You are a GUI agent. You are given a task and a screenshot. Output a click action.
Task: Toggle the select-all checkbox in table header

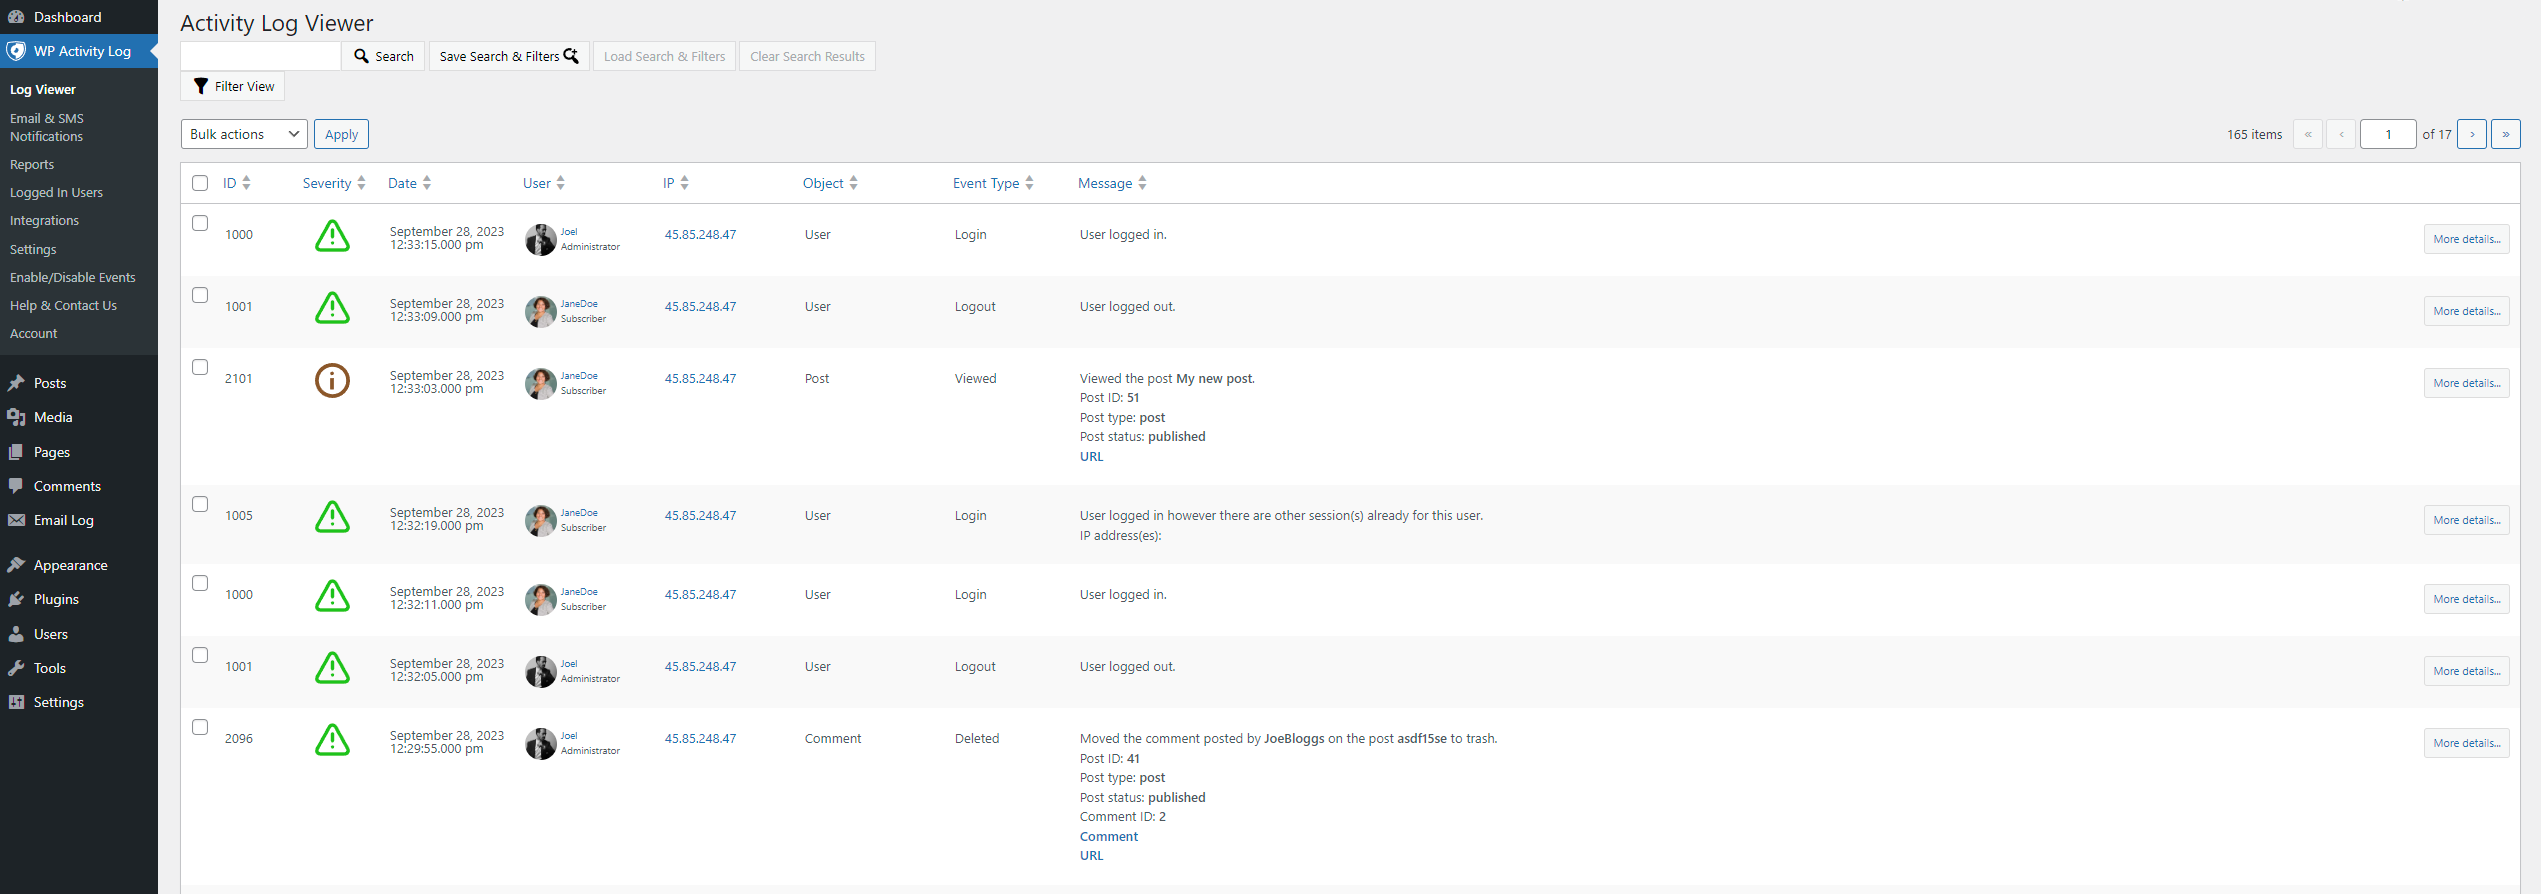[200, 183]
